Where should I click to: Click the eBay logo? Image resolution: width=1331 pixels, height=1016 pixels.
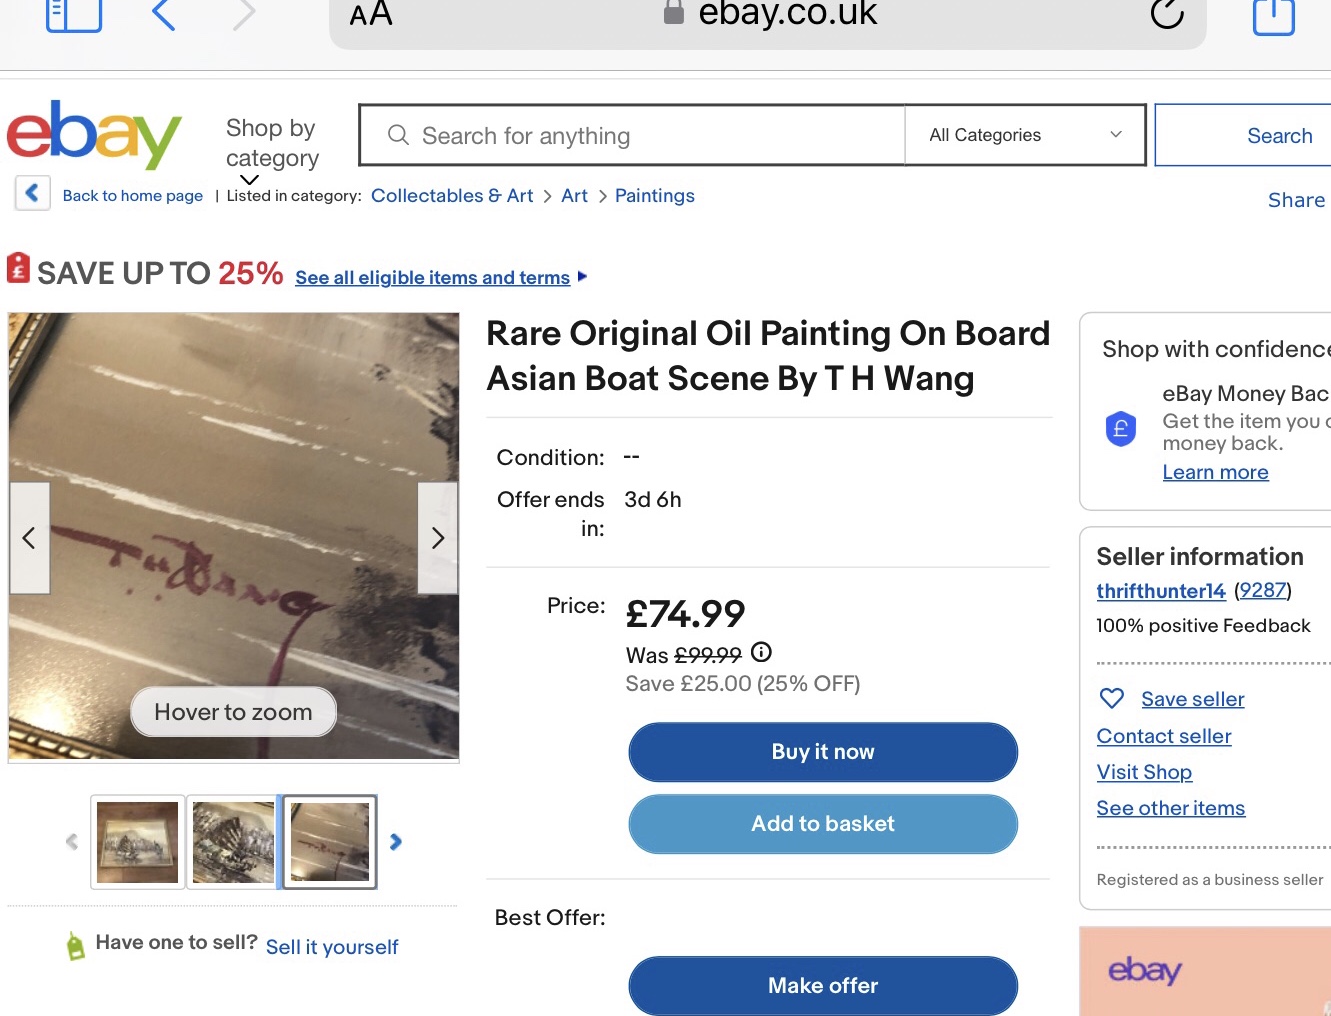point(94,135)
